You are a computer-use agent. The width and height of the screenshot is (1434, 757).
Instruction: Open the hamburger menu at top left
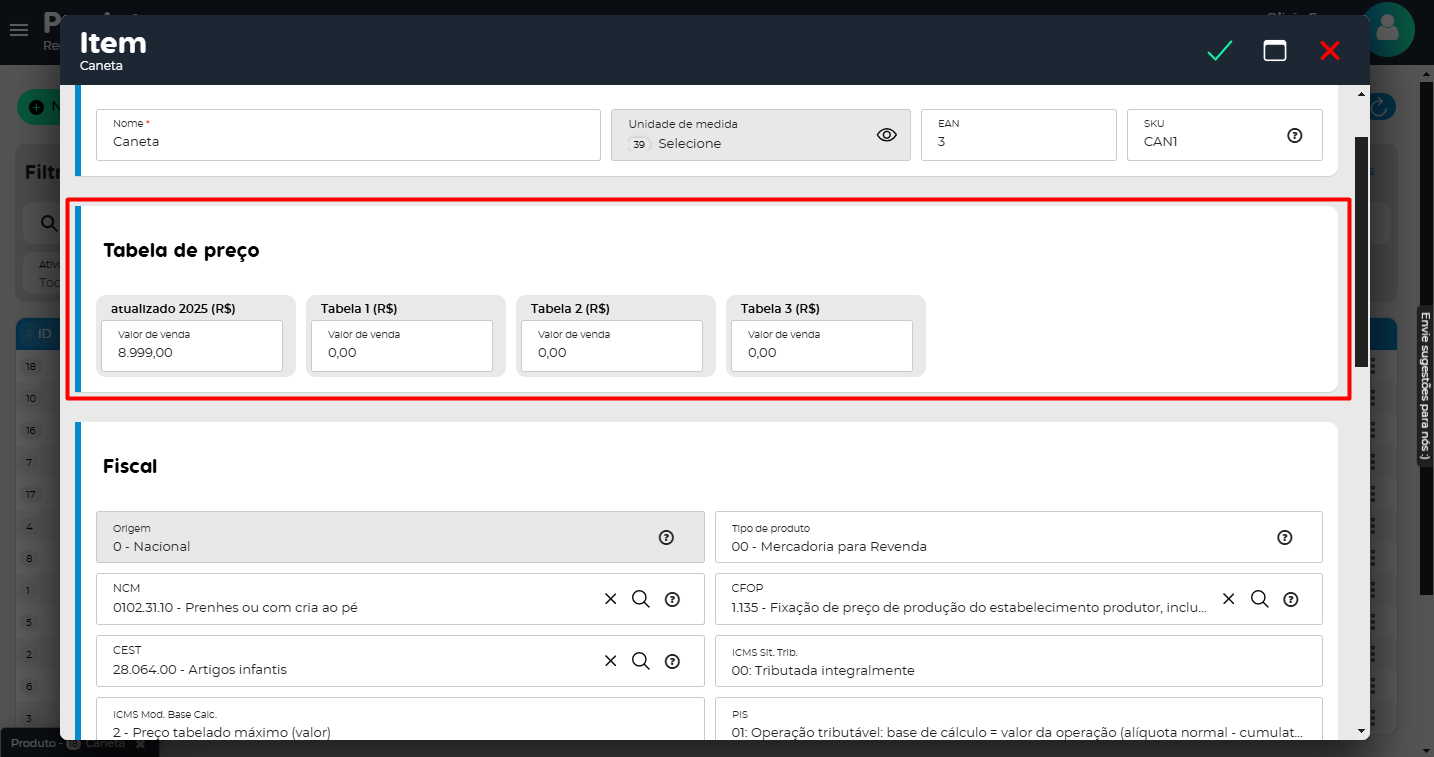tap(18, 30)
